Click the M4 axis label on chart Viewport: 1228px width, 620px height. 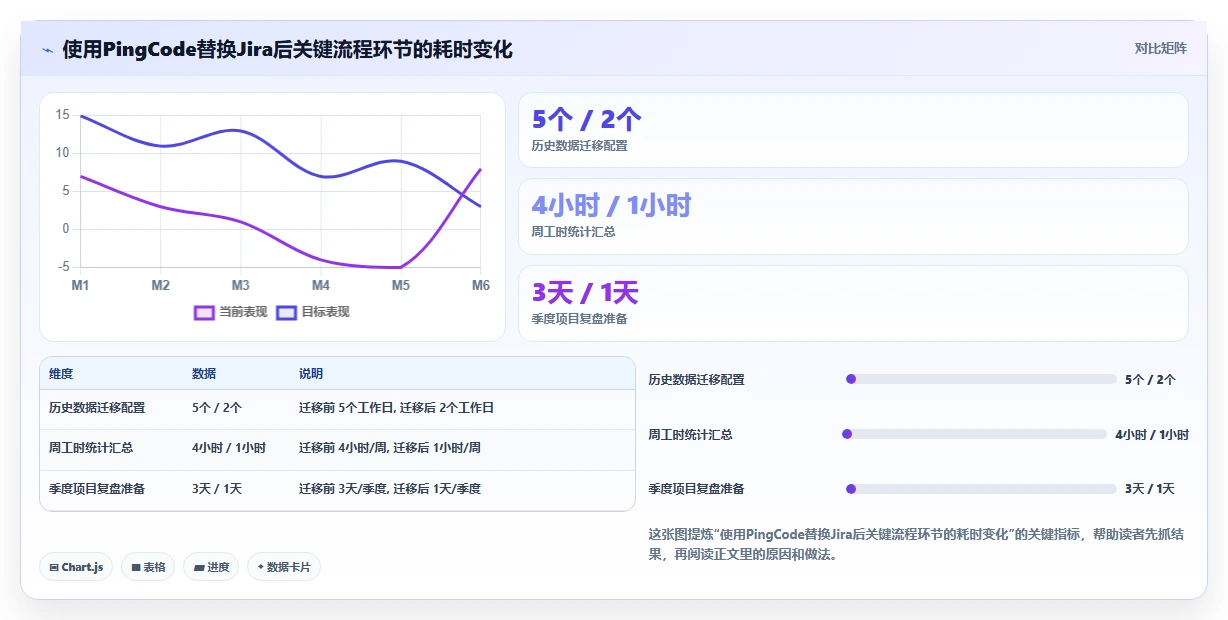pos(320,285)
